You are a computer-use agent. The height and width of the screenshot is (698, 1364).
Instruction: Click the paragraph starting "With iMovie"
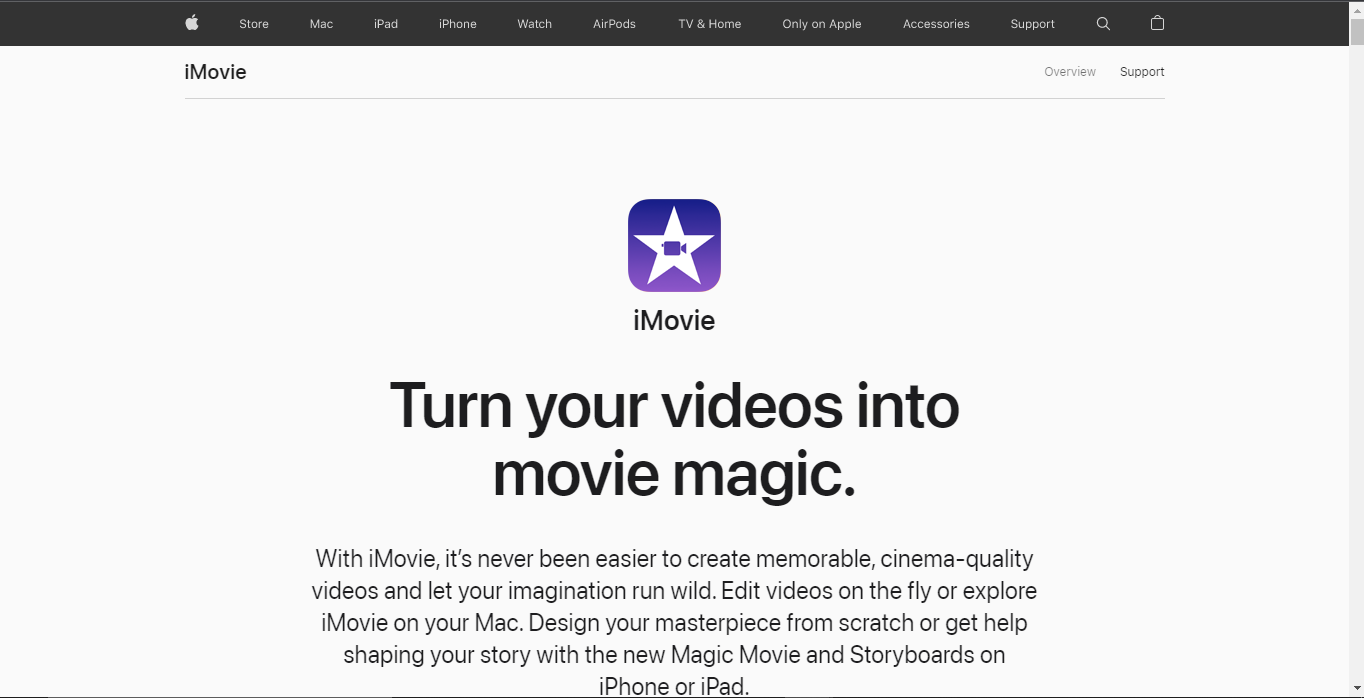(x=674, y=622)
